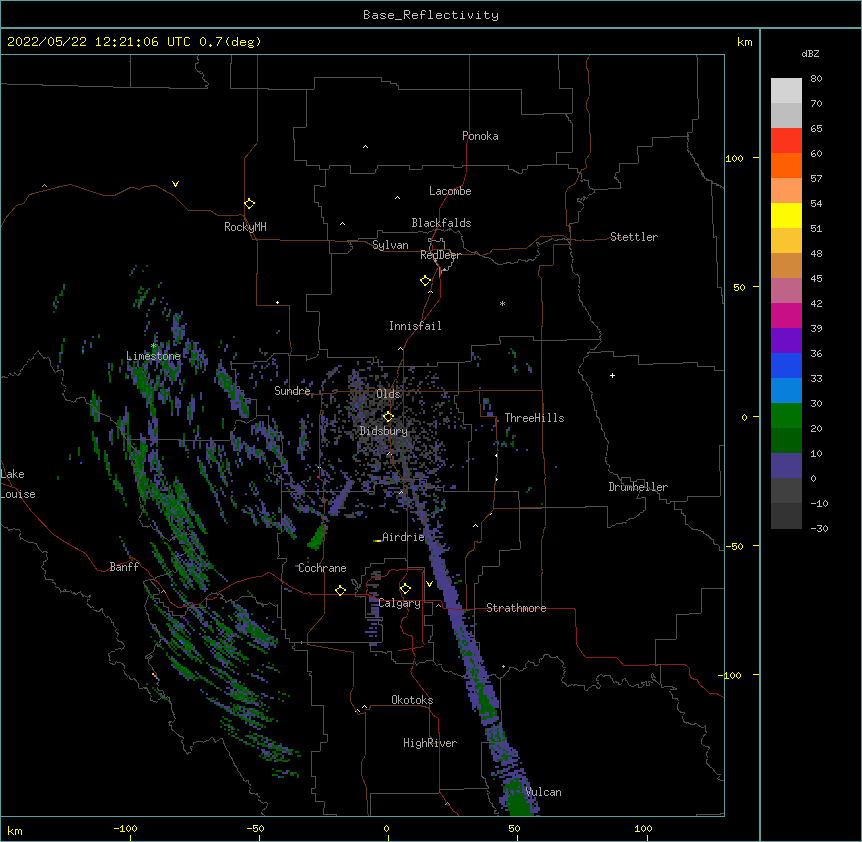Select the light gray 70-80 dBZ swatch
The height and width of the screenshot is (842, 862).
pyautogui.click(x=786, y=90)
